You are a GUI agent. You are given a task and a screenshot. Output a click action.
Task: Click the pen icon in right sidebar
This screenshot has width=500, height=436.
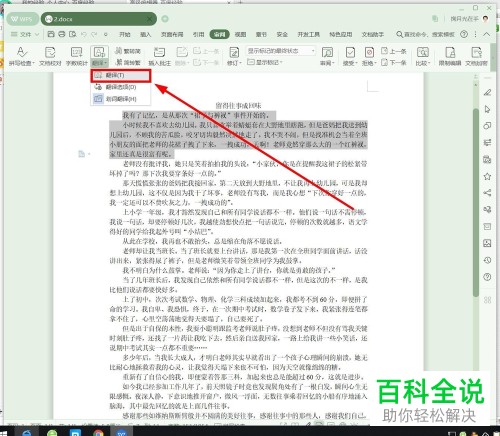coord(487,92)
